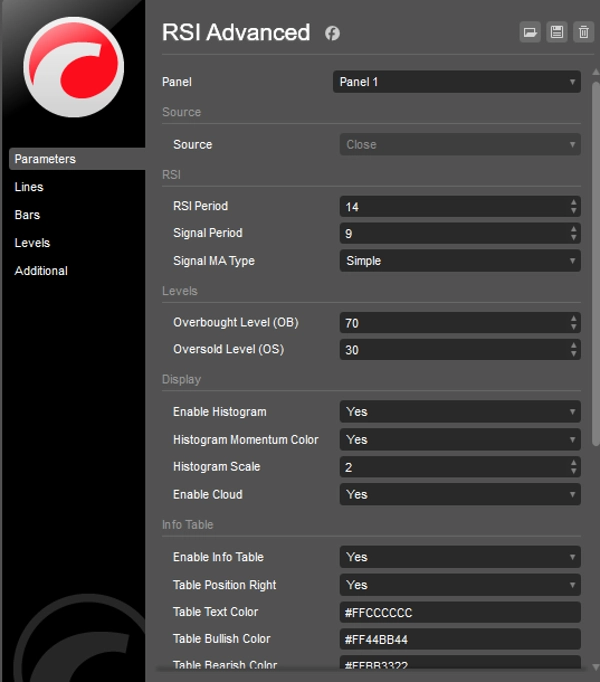Image resolution: width=600 pixels, height=682 pixels.
Task: Open the Additional tab
Action: [41, 271]
